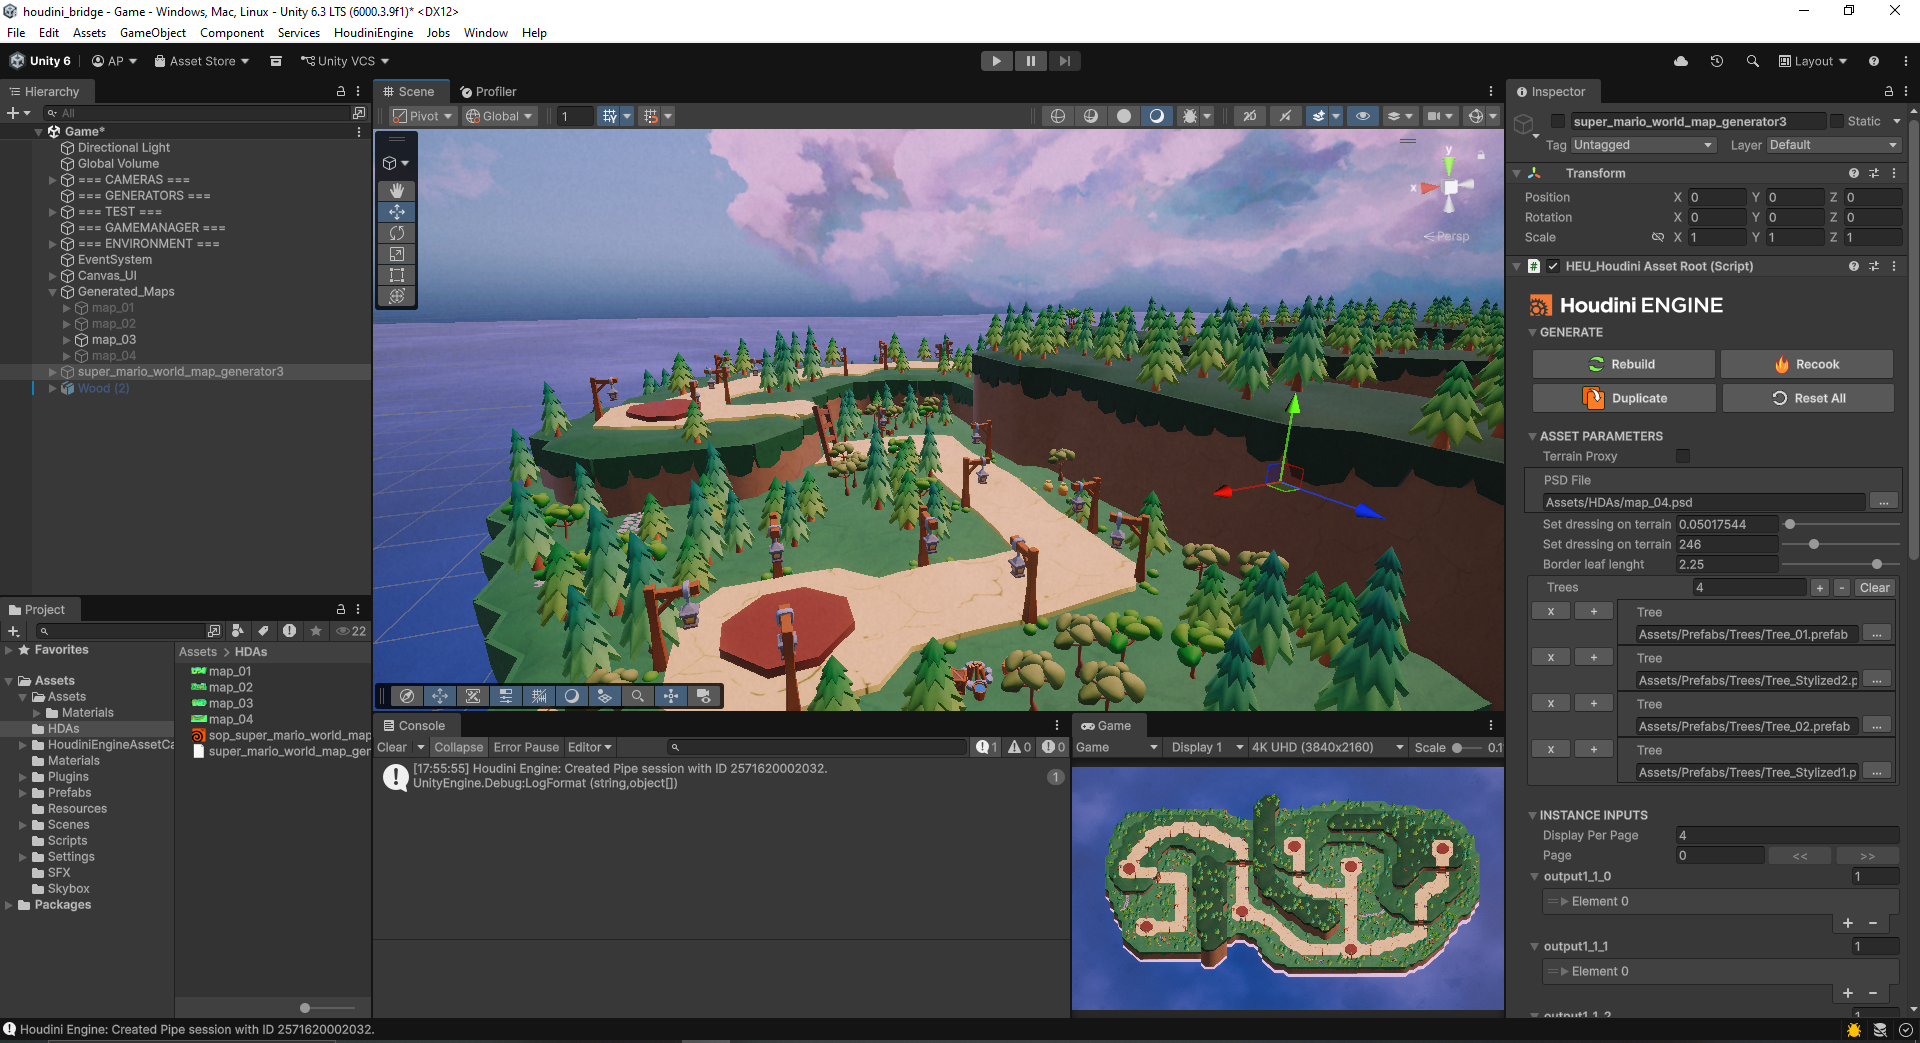Open the Window menu
Image resolution: width=1920 pixels, height=1043 pixels.
[x=486, y=33]
